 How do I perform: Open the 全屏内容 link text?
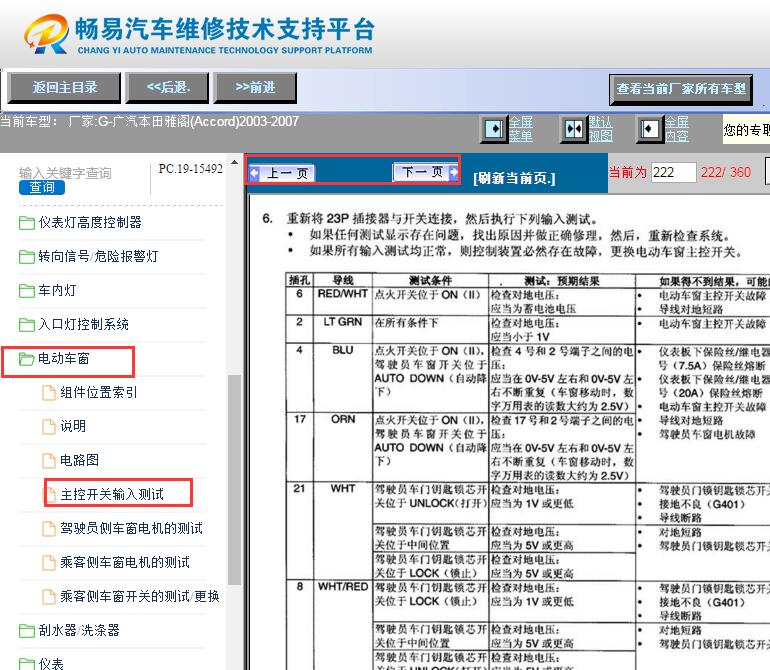pos(677,129)
